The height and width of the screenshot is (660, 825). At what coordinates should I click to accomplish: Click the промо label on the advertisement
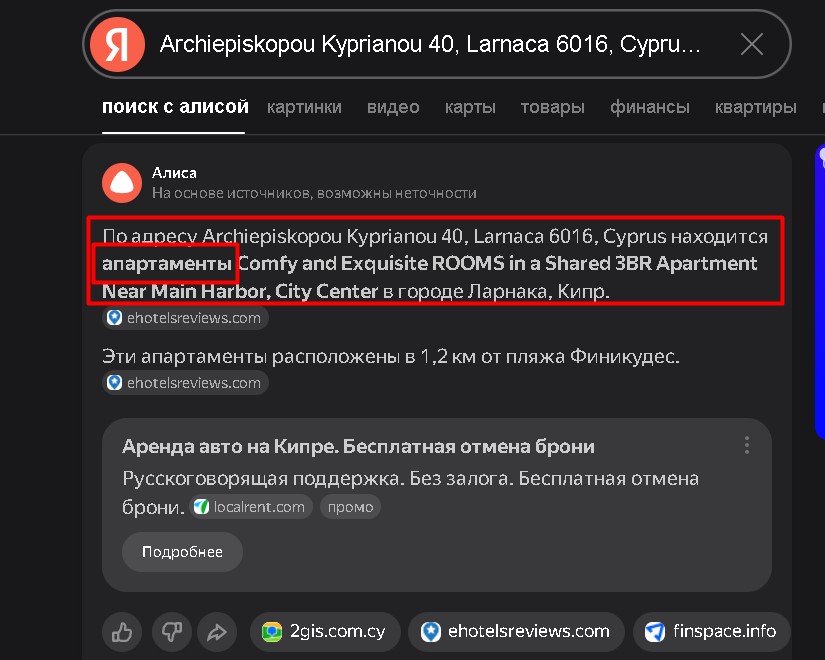pos(350,506)
